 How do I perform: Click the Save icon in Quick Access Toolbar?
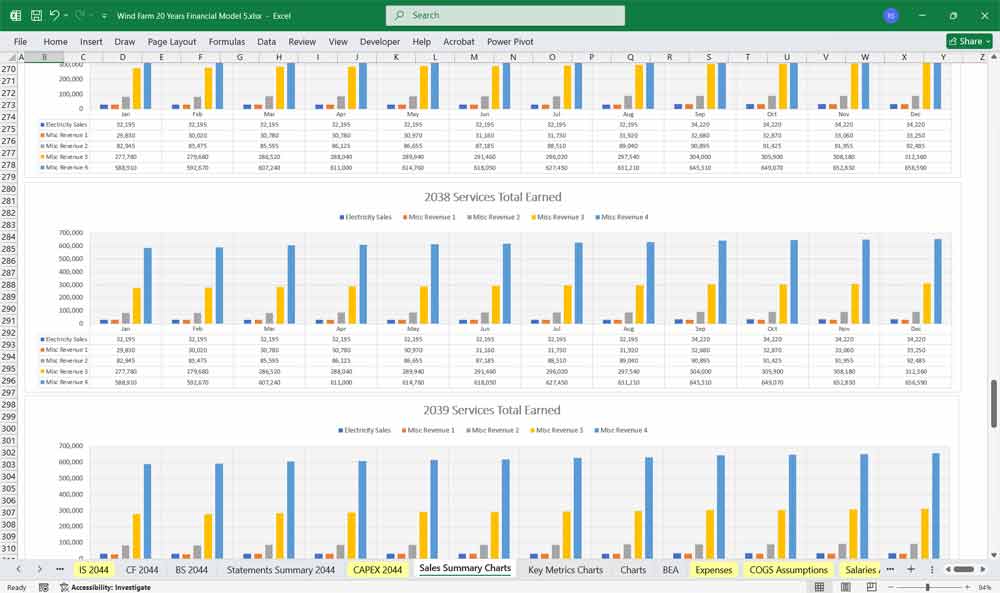[35, 15]
